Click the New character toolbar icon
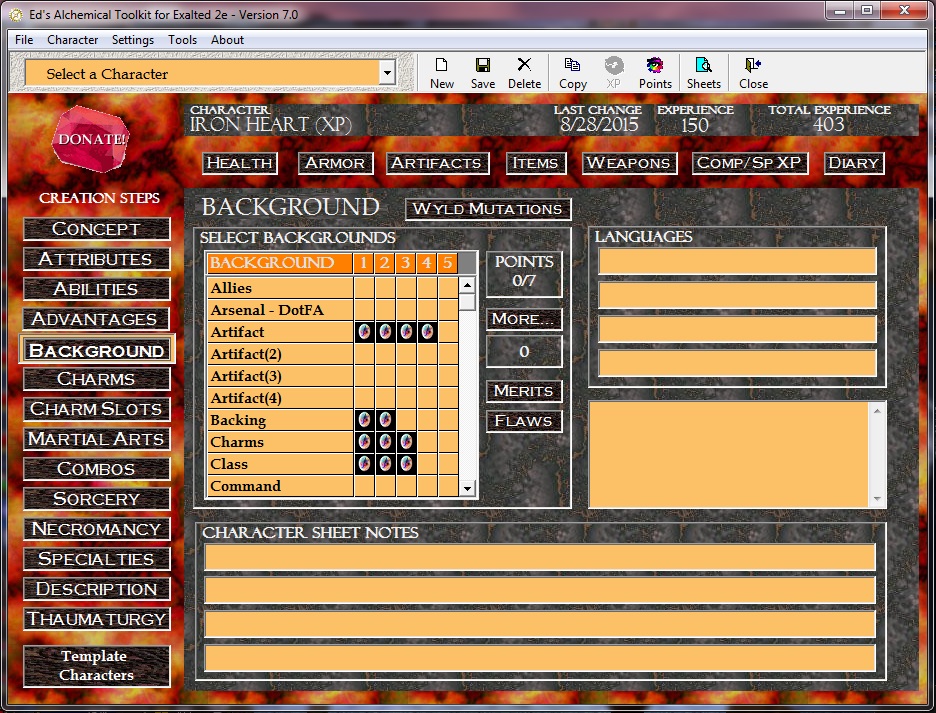The width and height of the screenshot is (936, 713). point(442,73)
